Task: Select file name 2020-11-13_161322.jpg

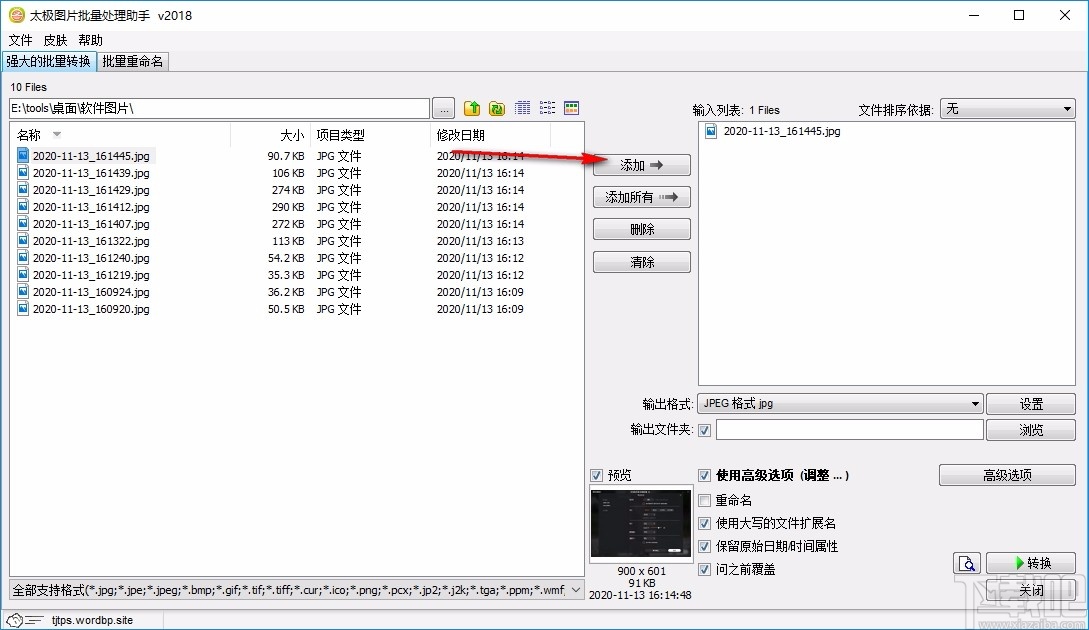Action: click(91, 241)
